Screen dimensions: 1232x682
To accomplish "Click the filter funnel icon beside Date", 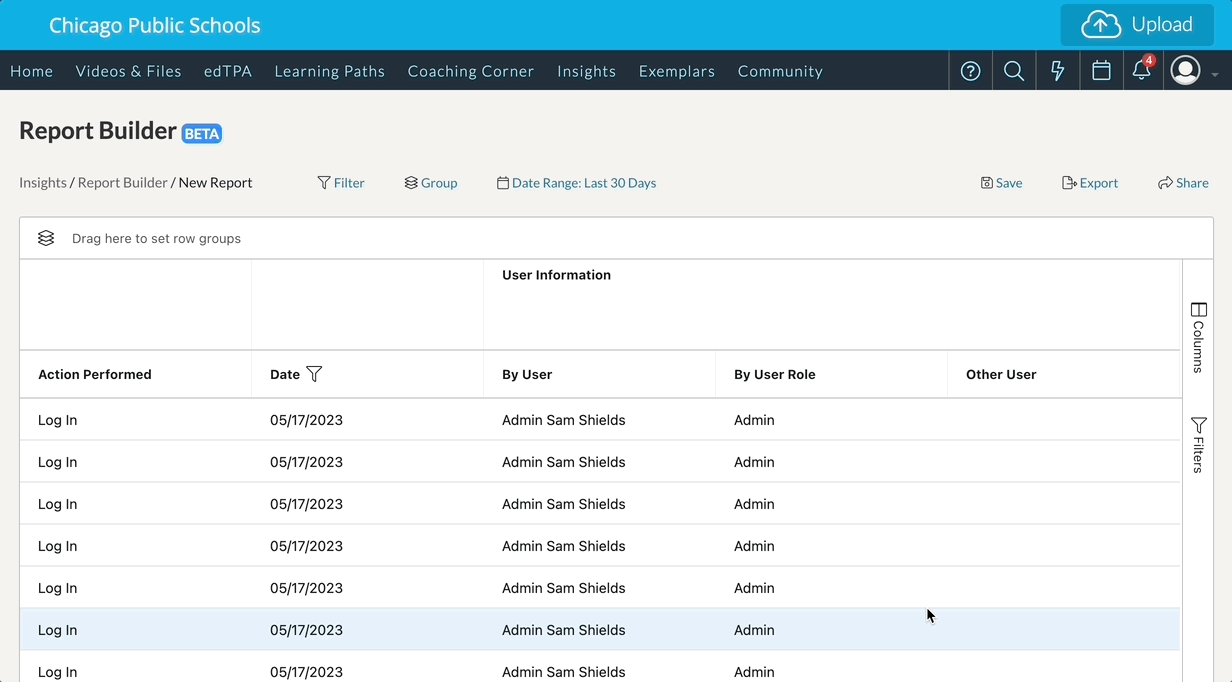I will pyautogui.click(x=314, y=374).
